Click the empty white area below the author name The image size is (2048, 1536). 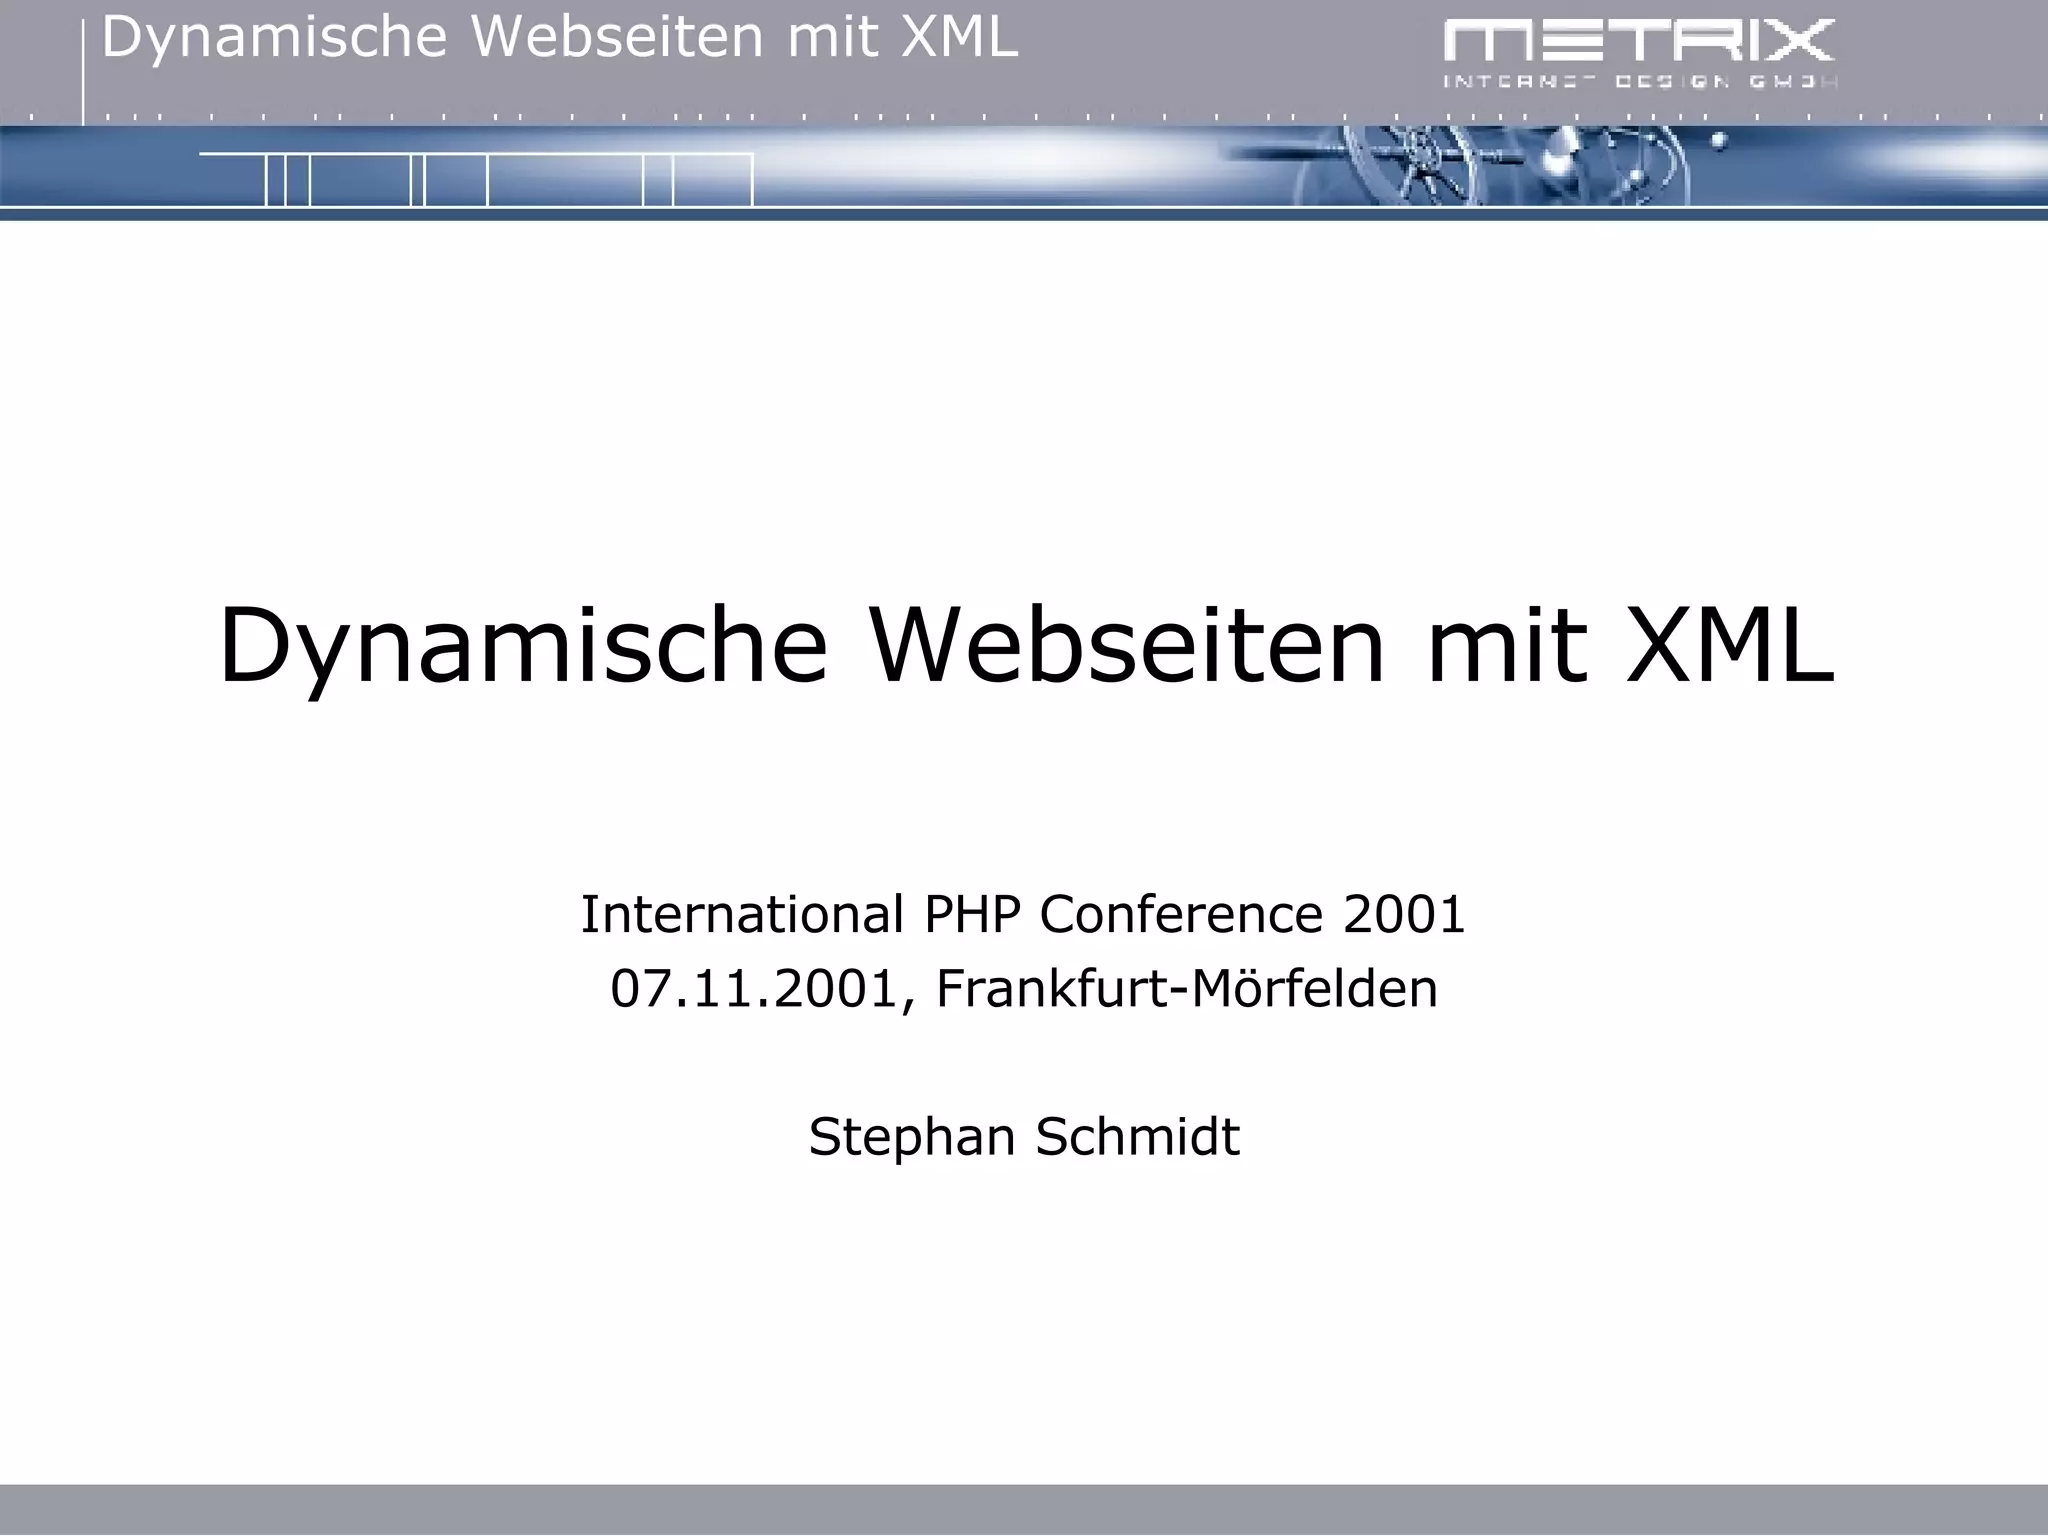click(x=1024, y=1330)
